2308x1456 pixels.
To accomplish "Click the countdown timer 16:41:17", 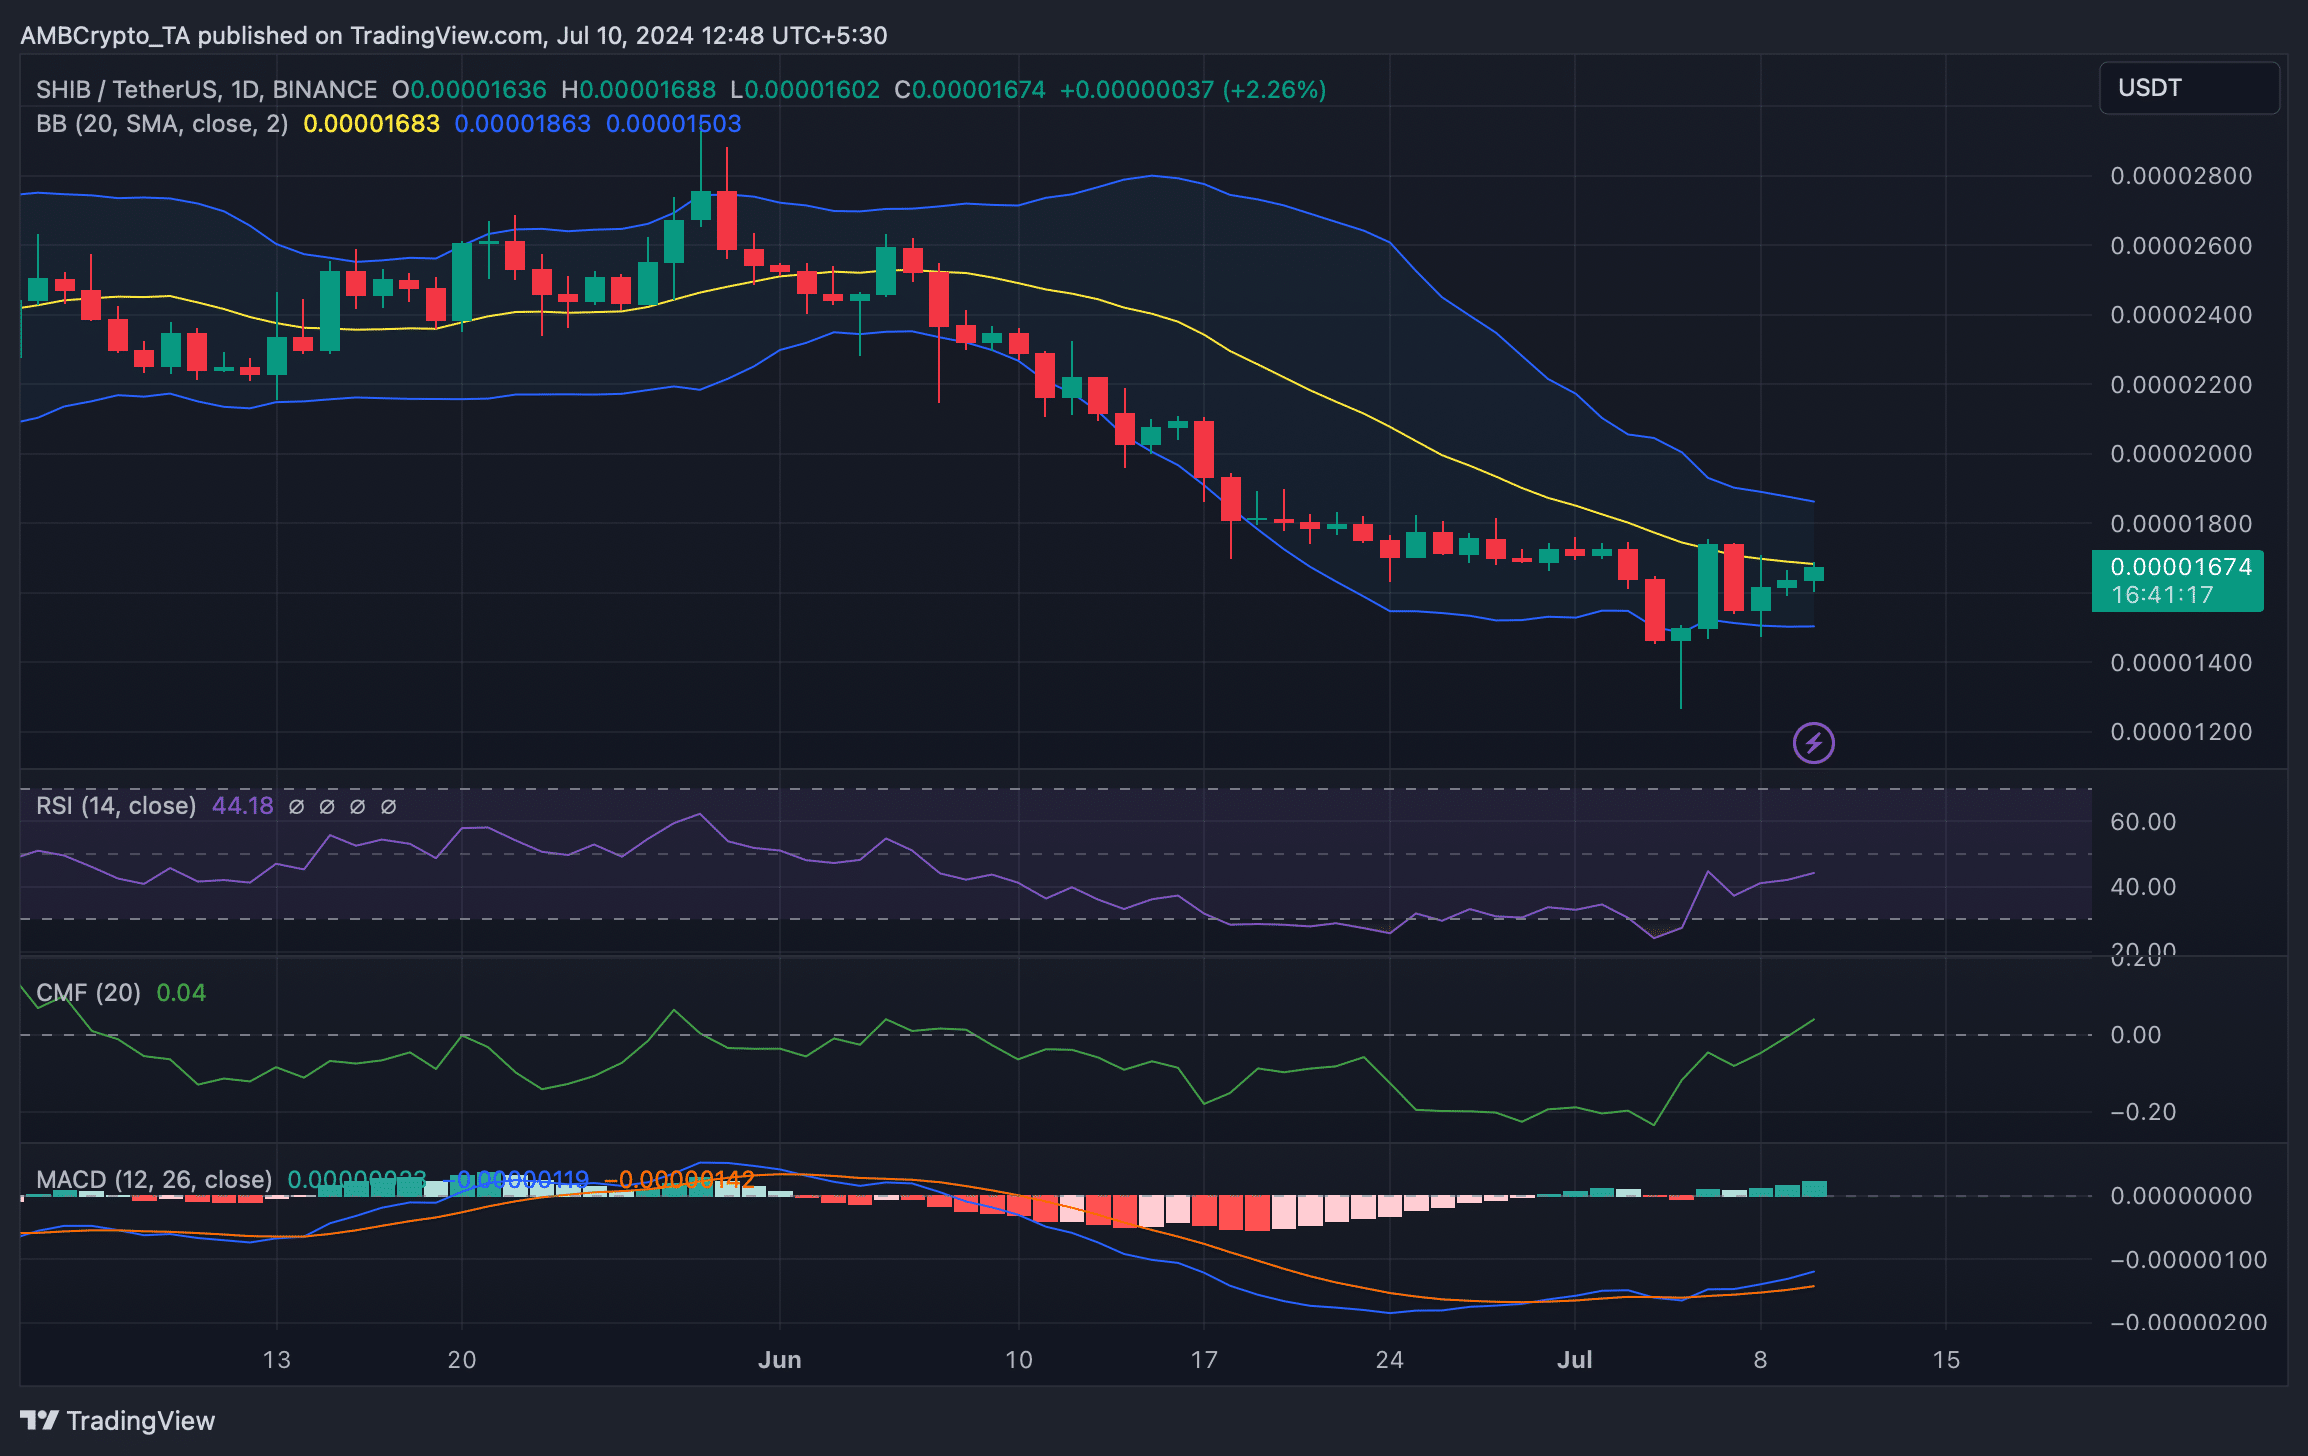I will click(2161, 595).
